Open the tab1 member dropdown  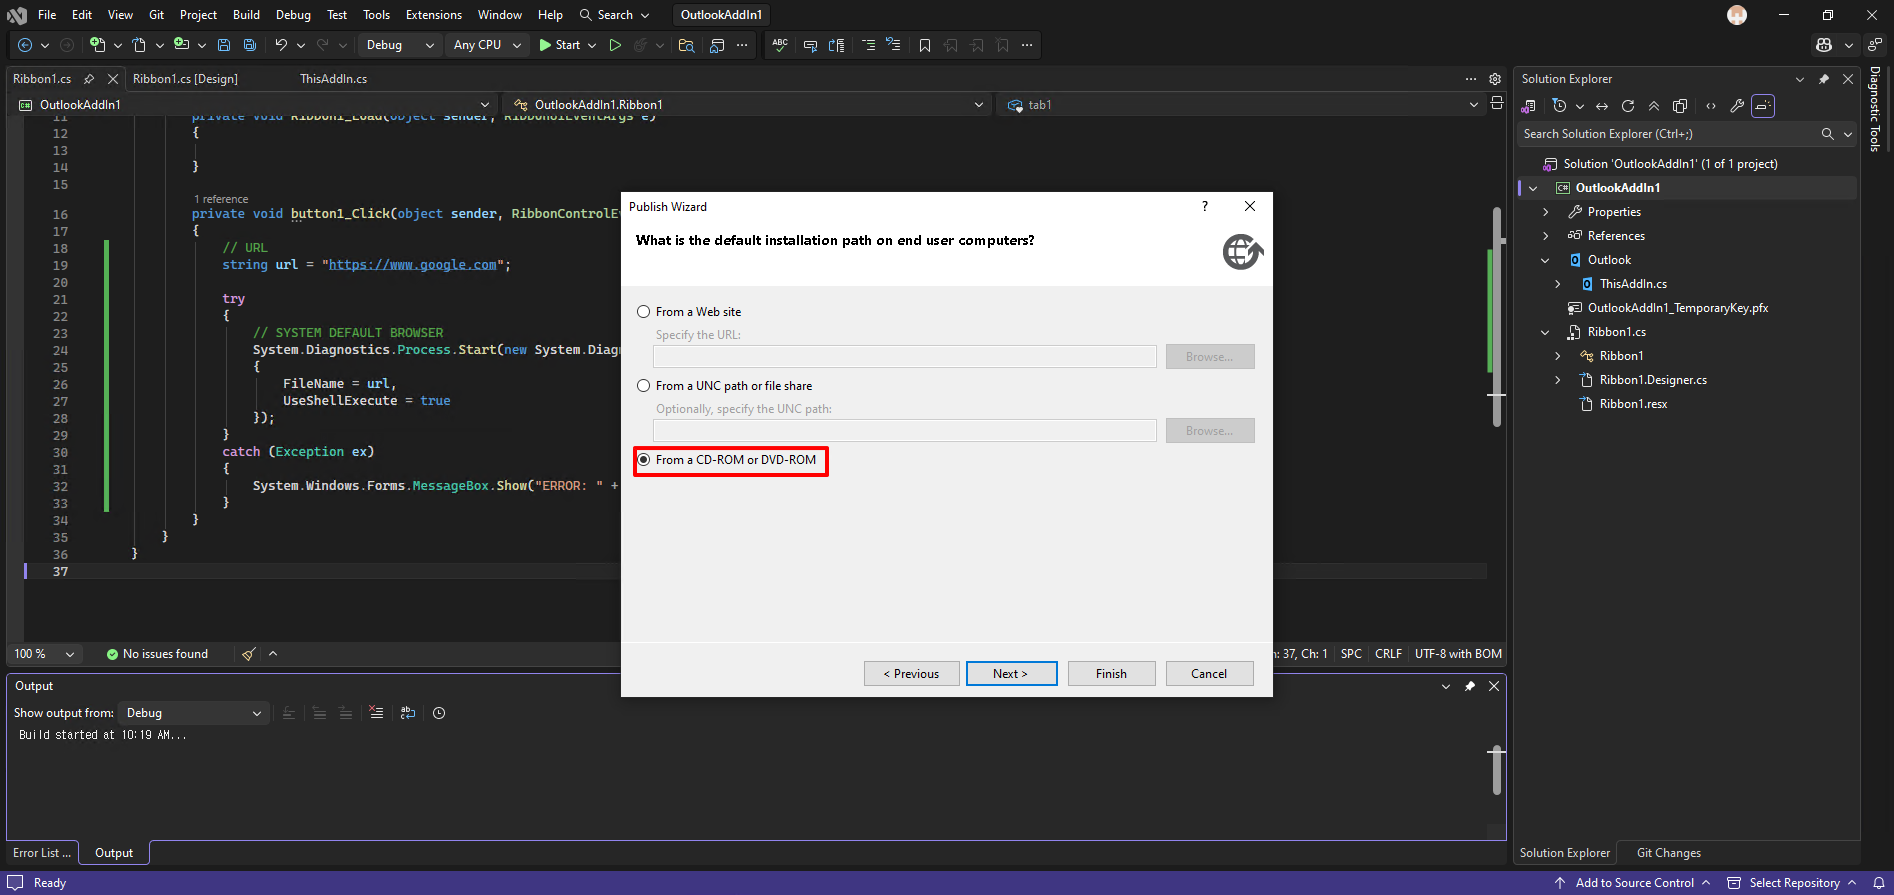click(x=1240, y=105)
